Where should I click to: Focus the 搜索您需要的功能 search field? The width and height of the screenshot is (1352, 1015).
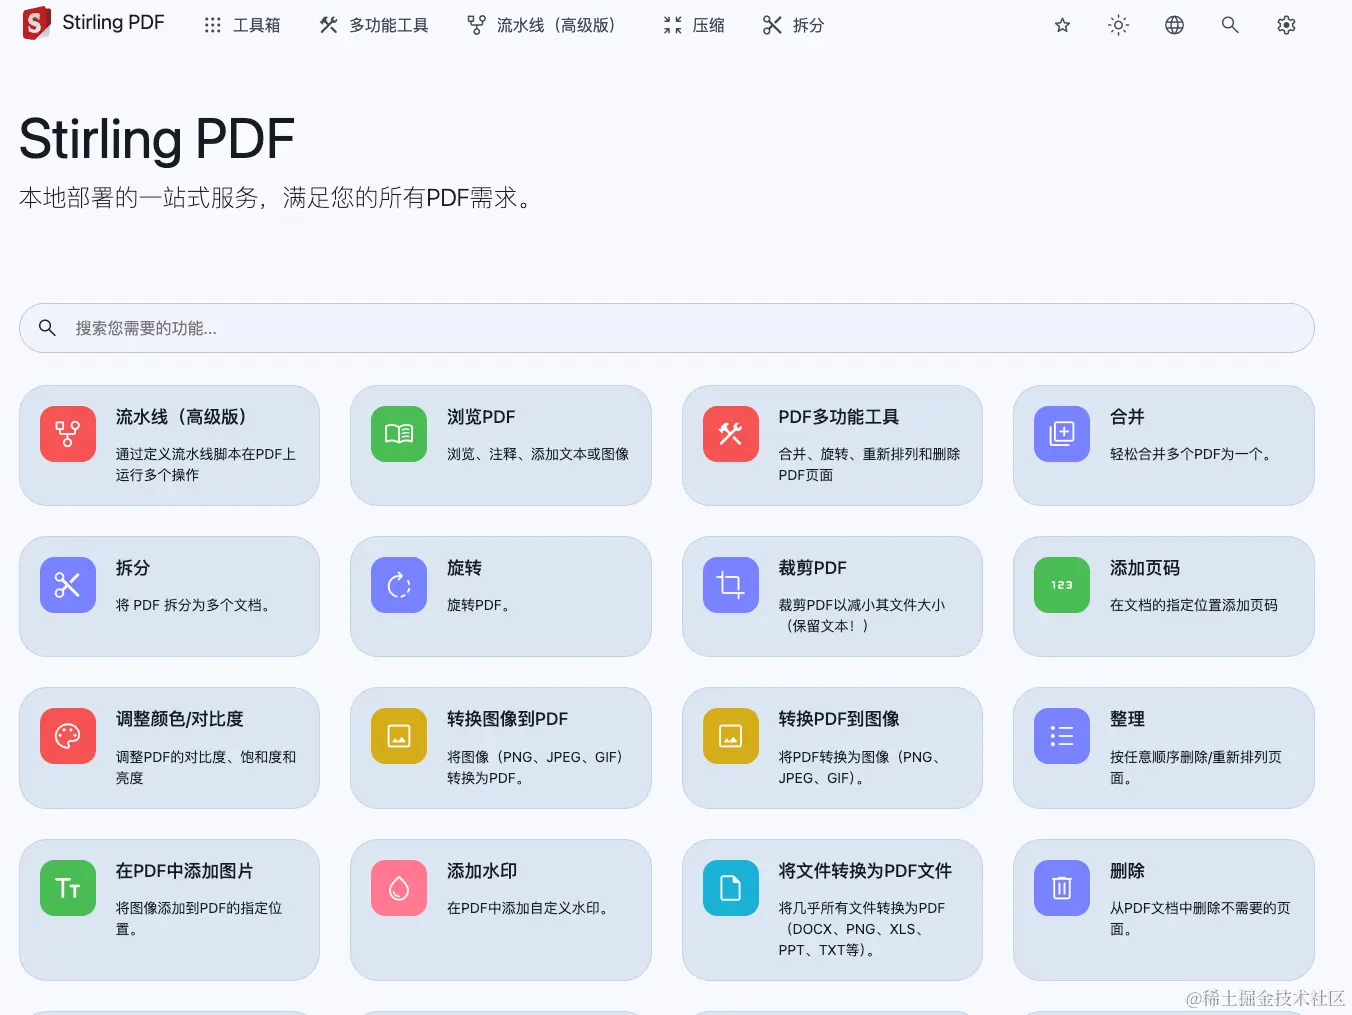coord(666,328)
